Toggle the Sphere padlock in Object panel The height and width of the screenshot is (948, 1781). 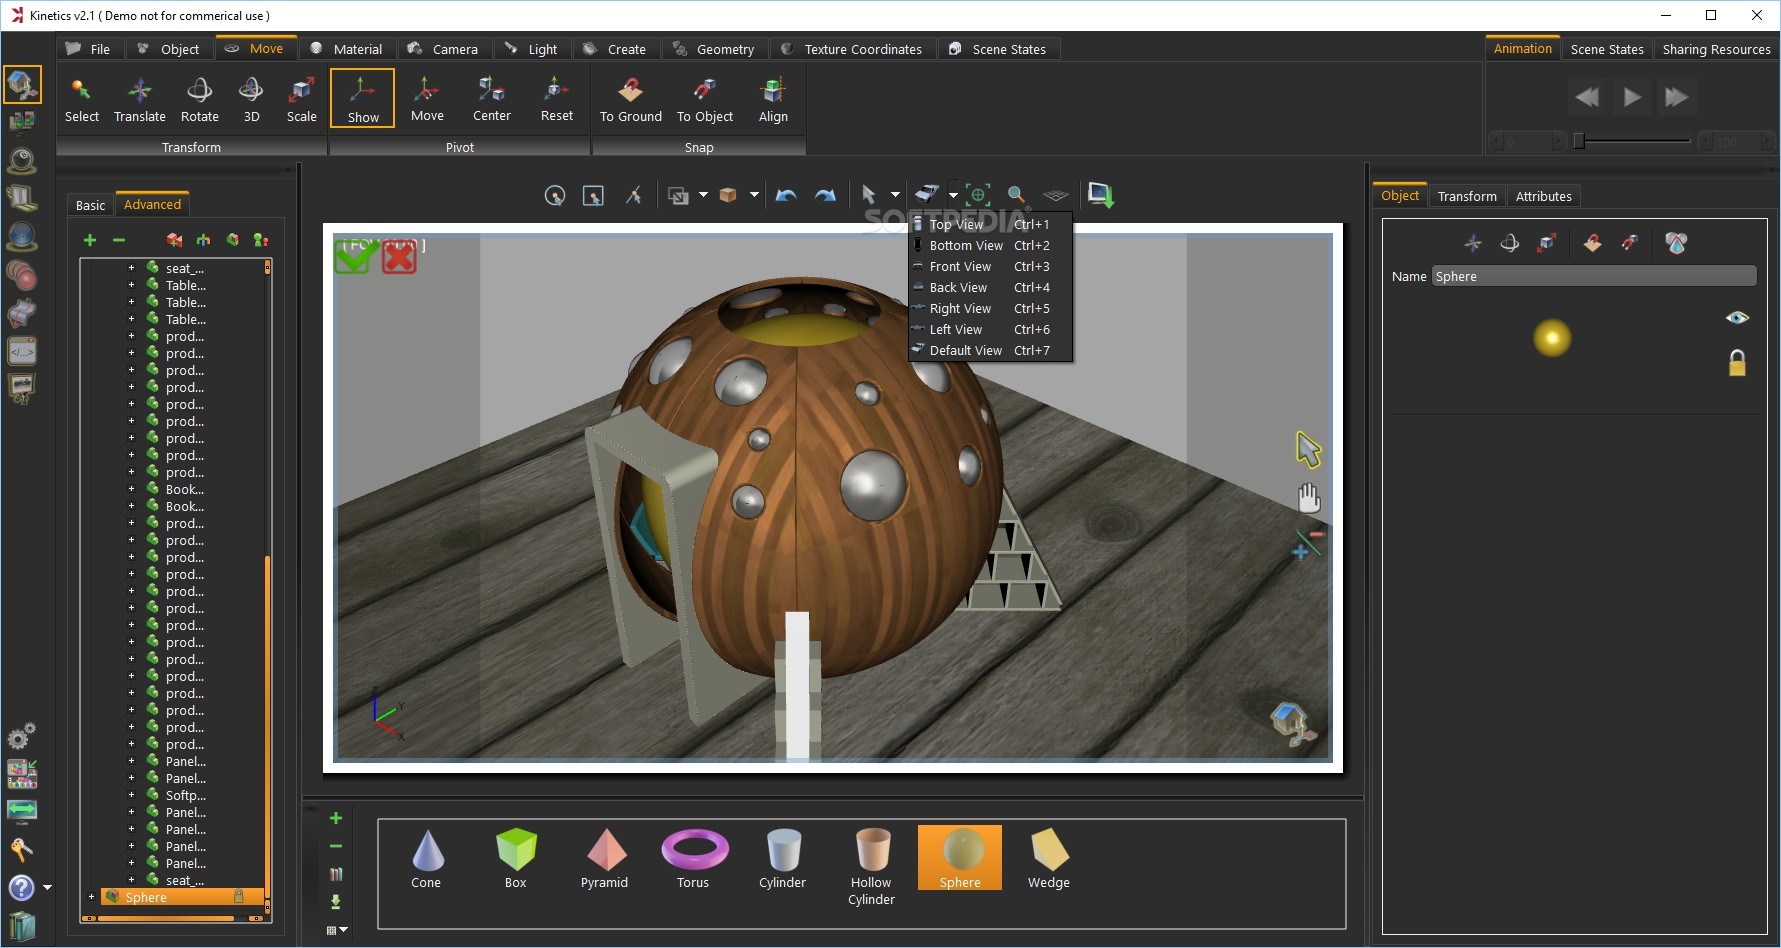pyautogui.click(x=1737, y=363)
